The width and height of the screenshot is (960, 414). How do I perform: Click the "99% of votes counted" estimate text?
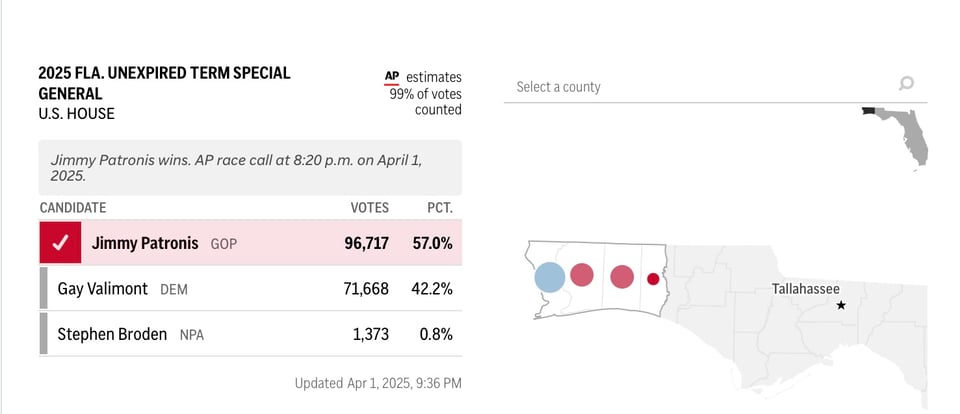426,102
